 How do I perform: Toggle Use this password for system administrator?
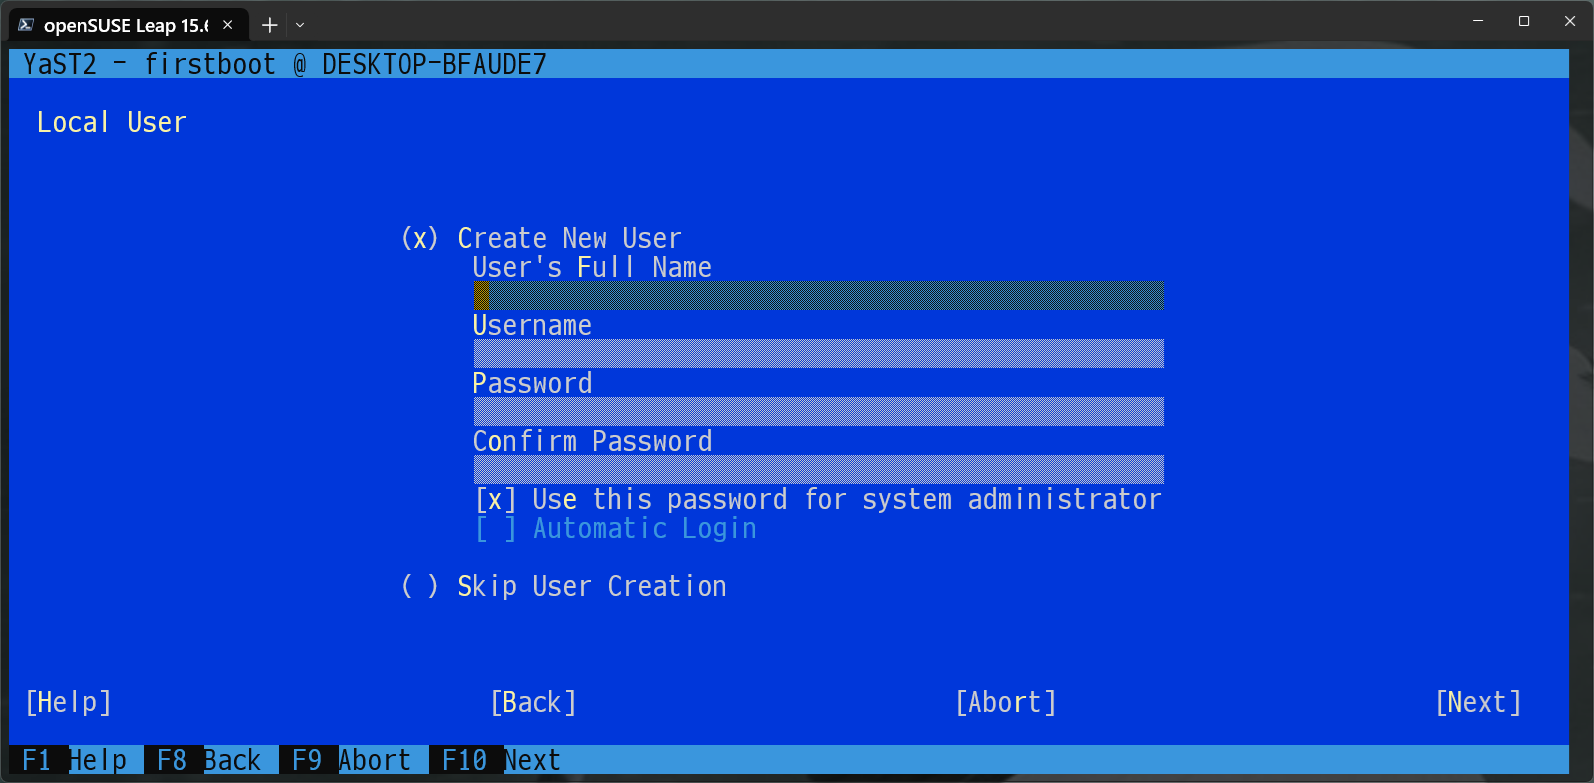pyautogui.click(x=496, y=500)
